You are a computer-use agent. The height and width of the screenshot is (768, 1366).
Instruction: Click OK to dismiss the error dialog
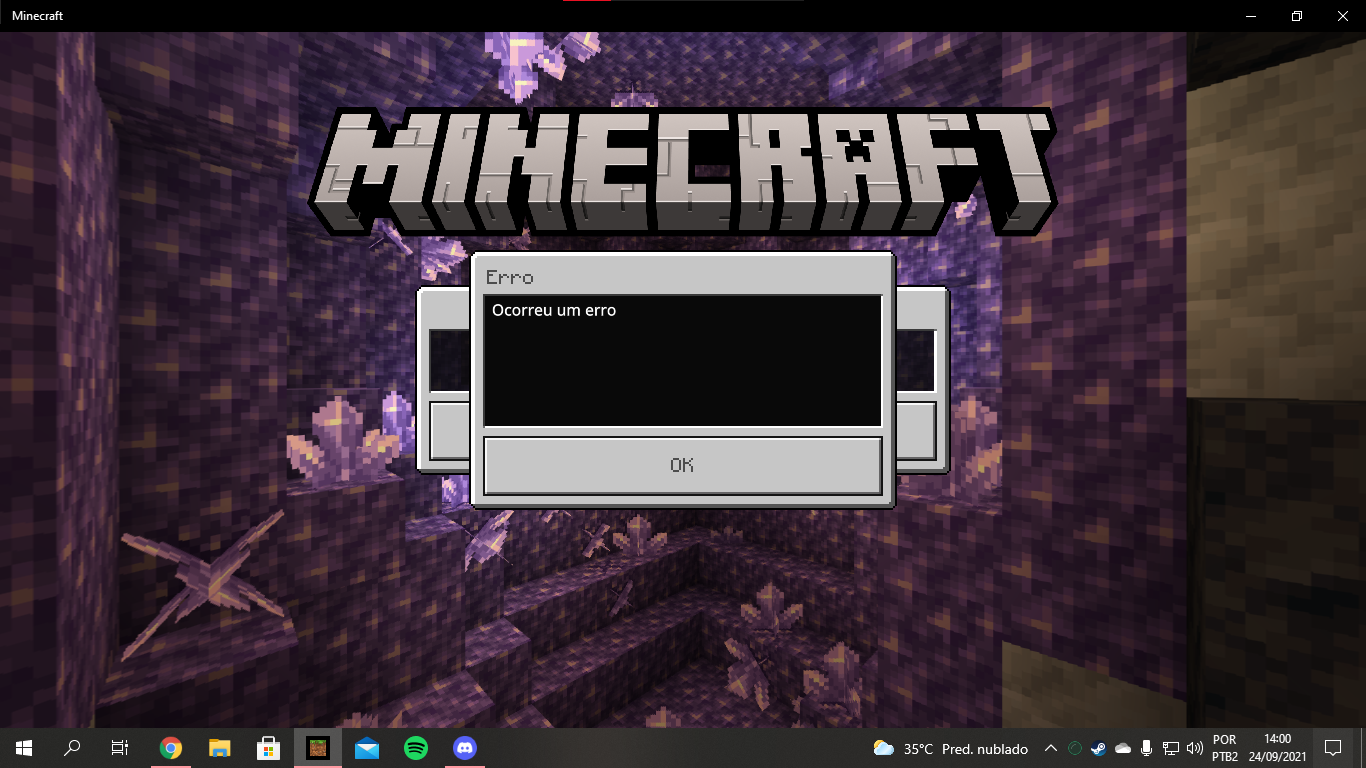point(682,465)
